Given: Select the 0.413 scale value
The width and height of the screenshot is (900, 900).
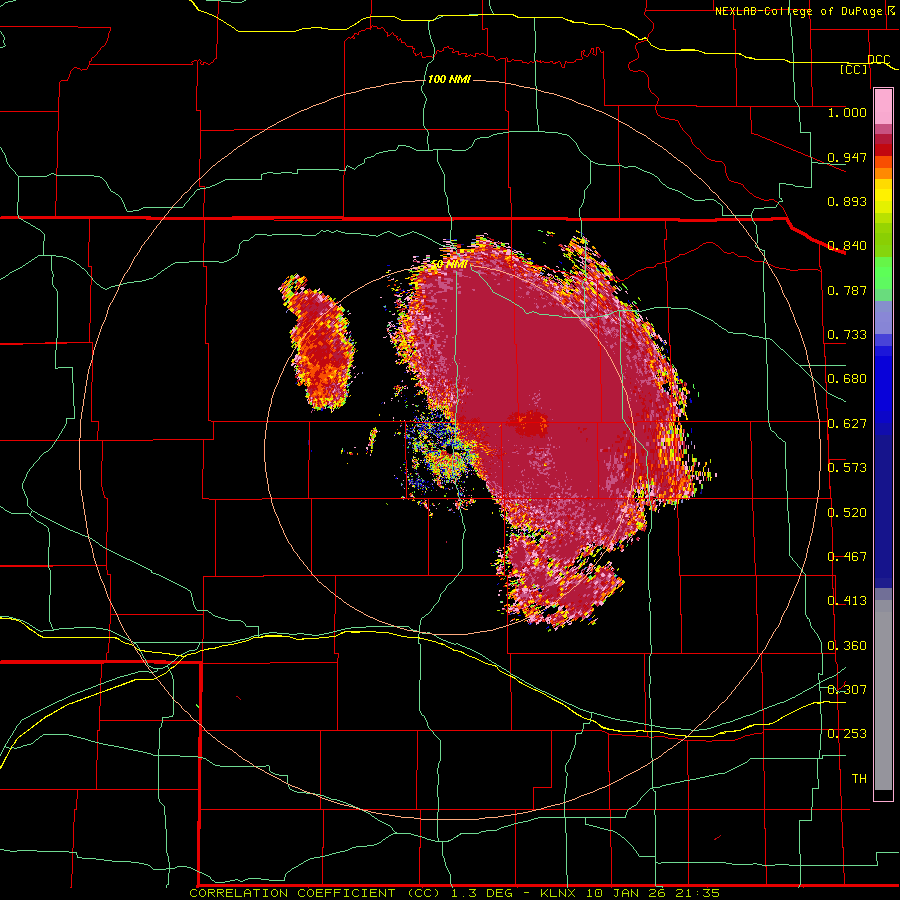Looking at the screenshot, I should (847, 601).
